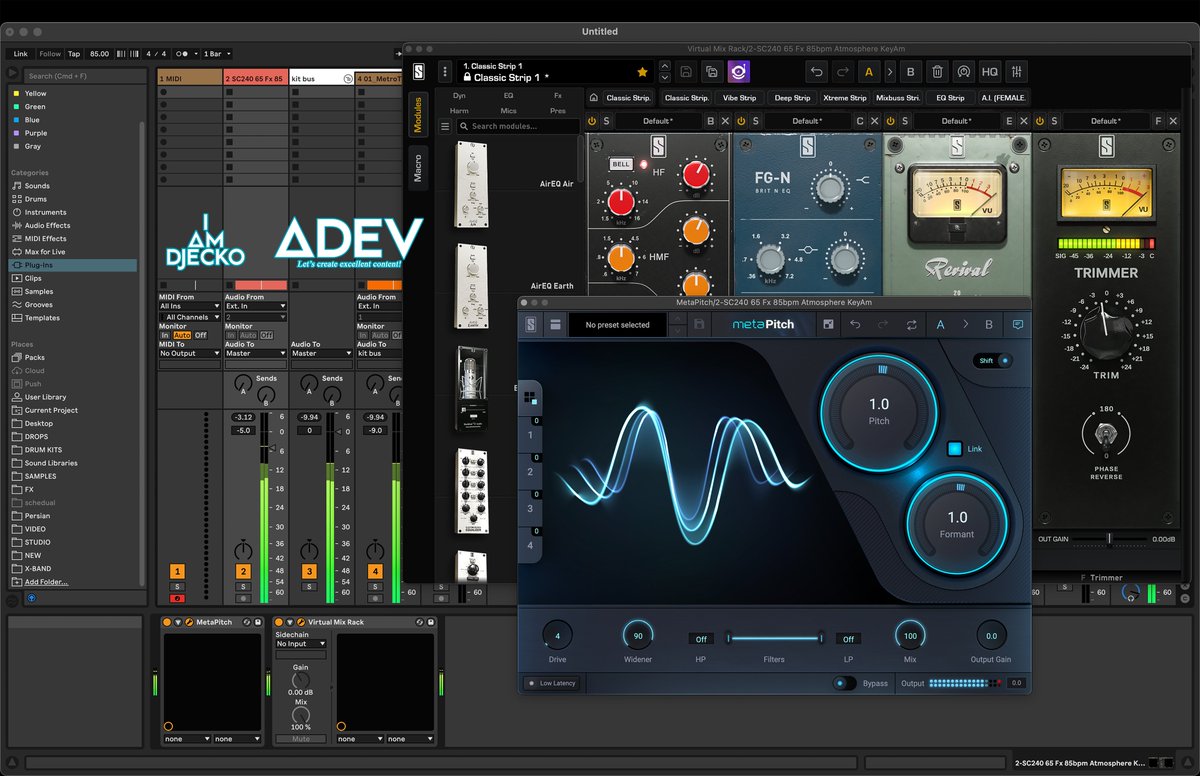
Task: Switch to the Macro side tab
Action: (x=418, y=166)
